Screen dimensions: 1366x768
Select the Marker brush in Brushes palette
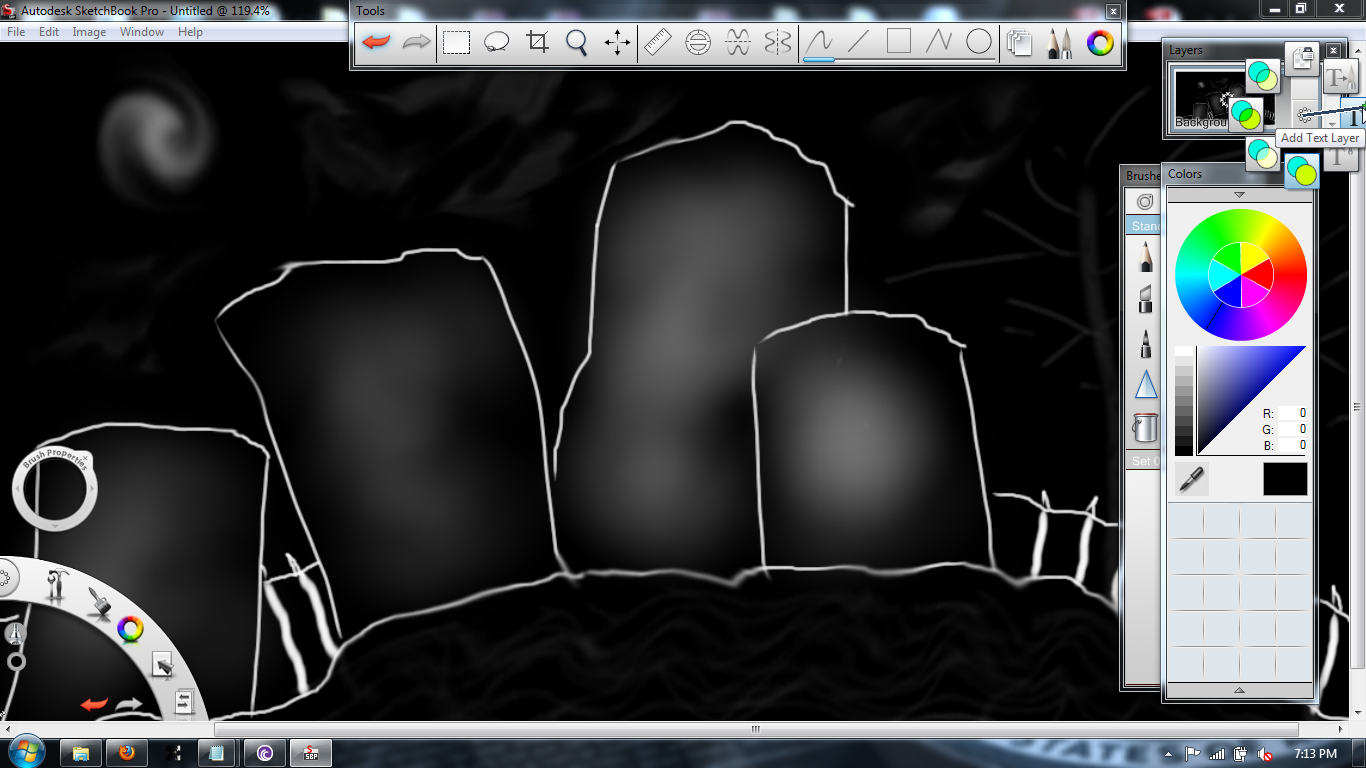1145,299
